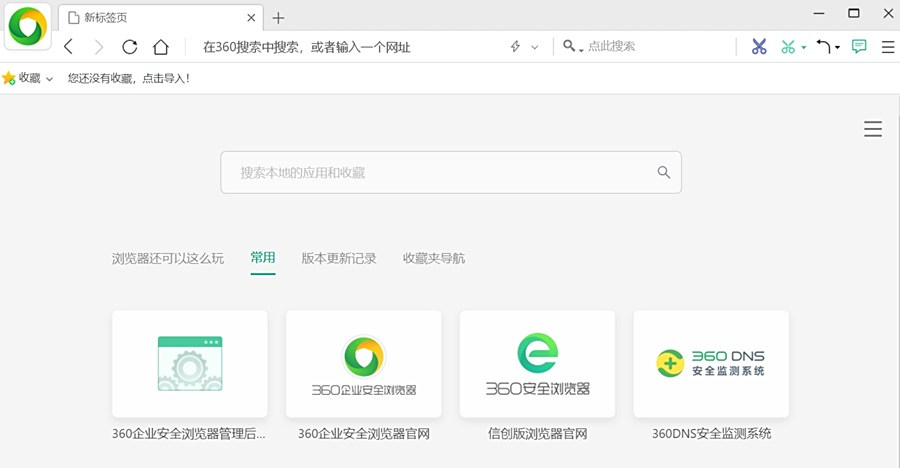900x468 pixels.
Task: Click the blue scissors screenshot icon
Action: pos(758,47)
